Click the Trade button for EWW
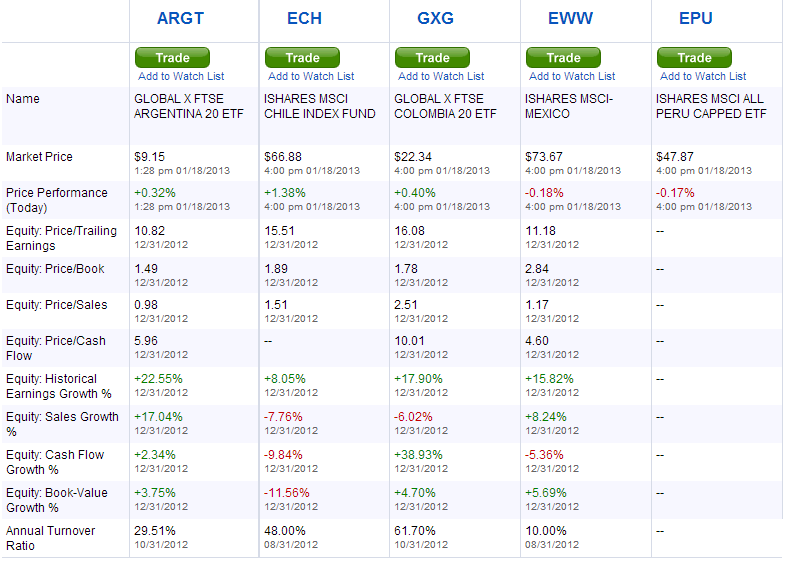 (x=563, y=58)
